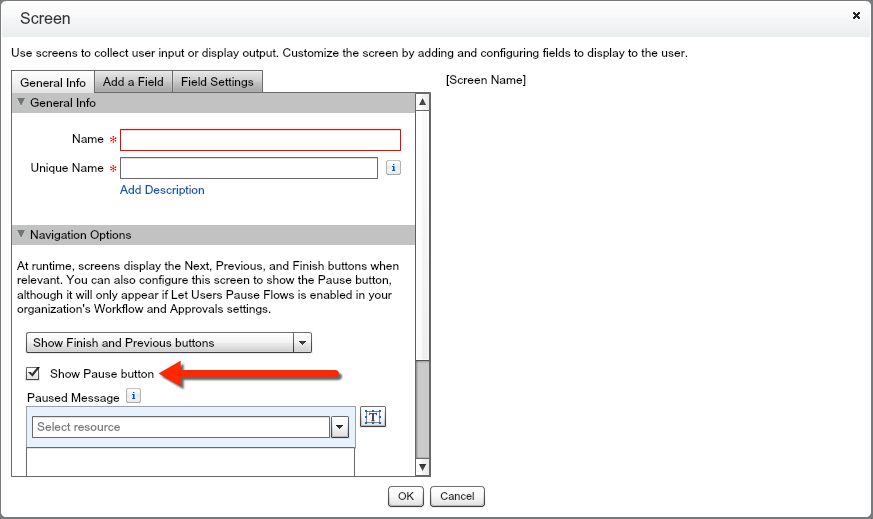Open the Select resource dropdown arrow
The height and width of the screenshot is (519, 873).
339,427
